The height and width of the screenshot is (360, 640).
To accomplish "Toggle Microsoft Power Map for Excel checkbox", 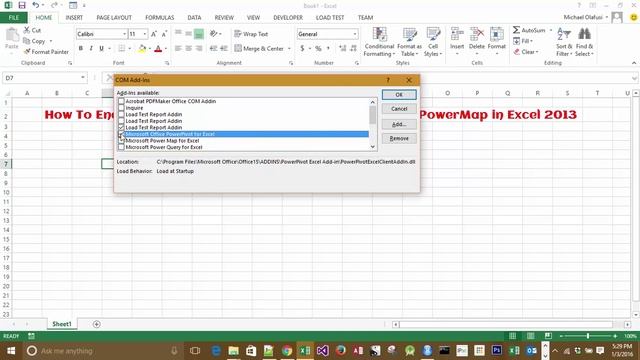I will pos(121,140).
